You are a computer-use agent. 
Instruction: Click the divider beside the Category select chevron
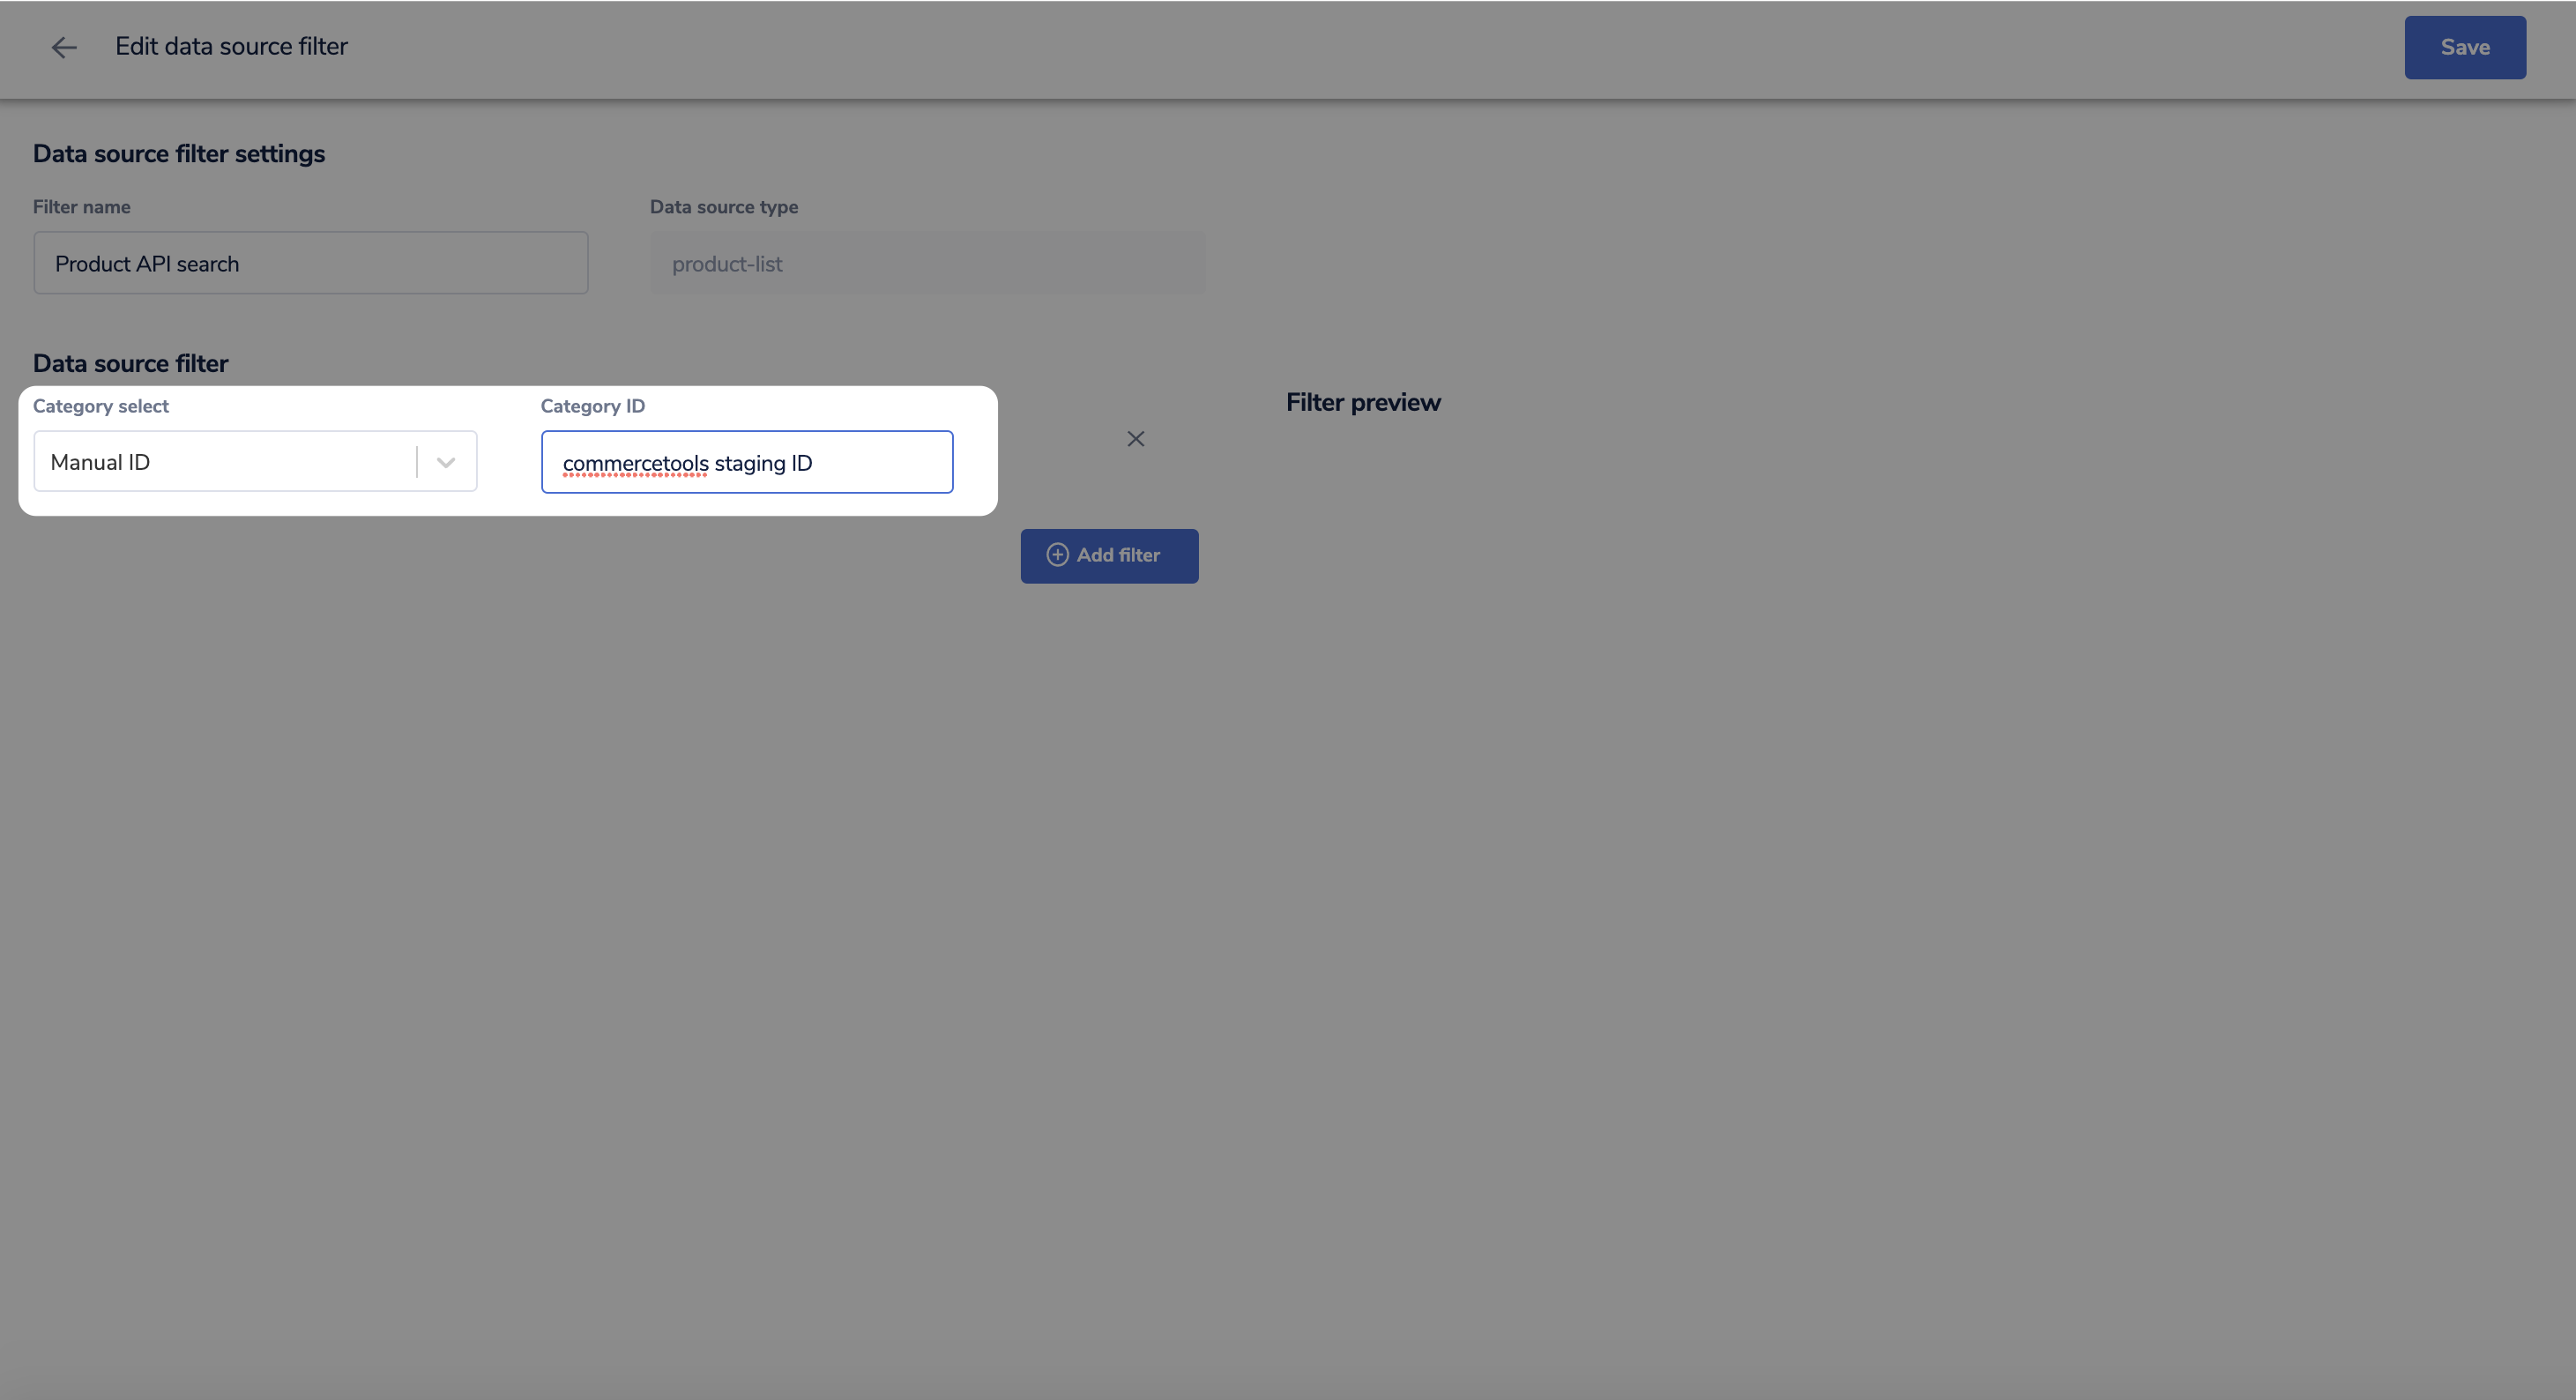417,462
